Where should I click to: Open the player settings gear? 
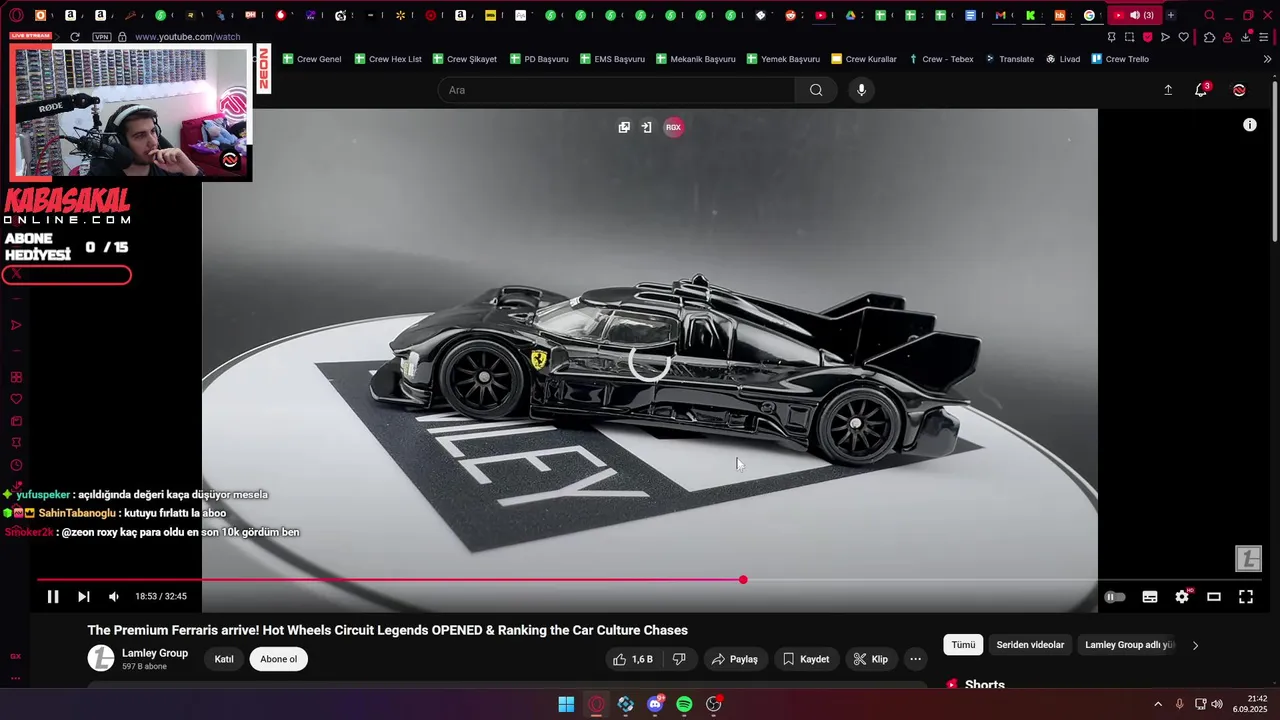[1182, 597]
